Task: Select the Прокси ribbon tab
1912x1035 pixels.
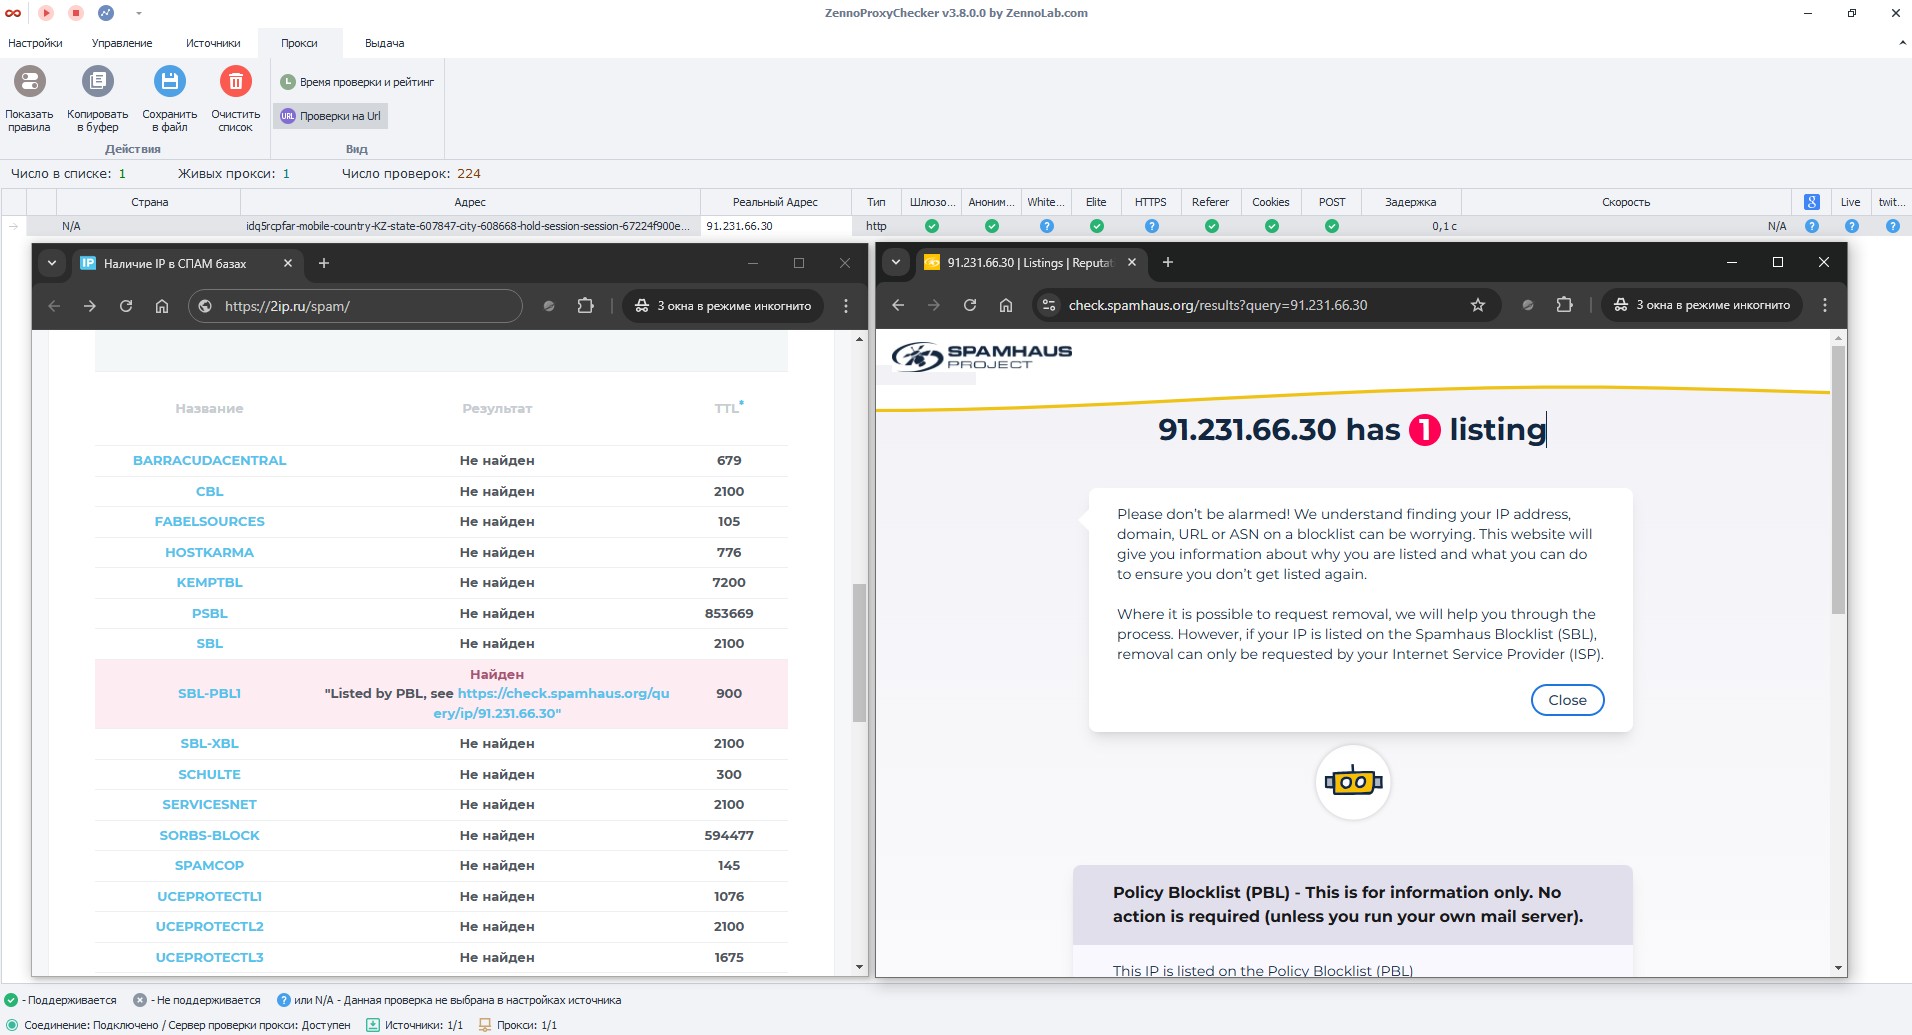Action: (299, 43)
